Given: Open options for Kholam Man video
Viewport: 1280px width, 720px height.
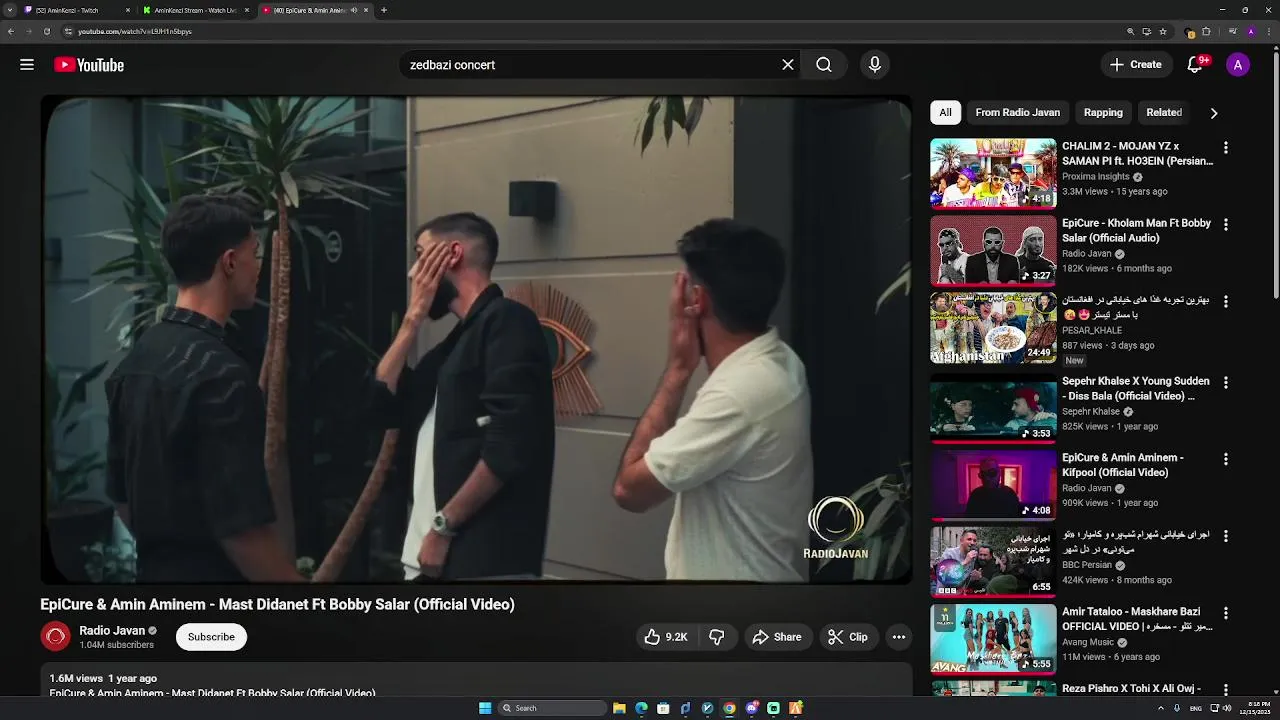Looking at the screenshot, I should point(1225,225).
